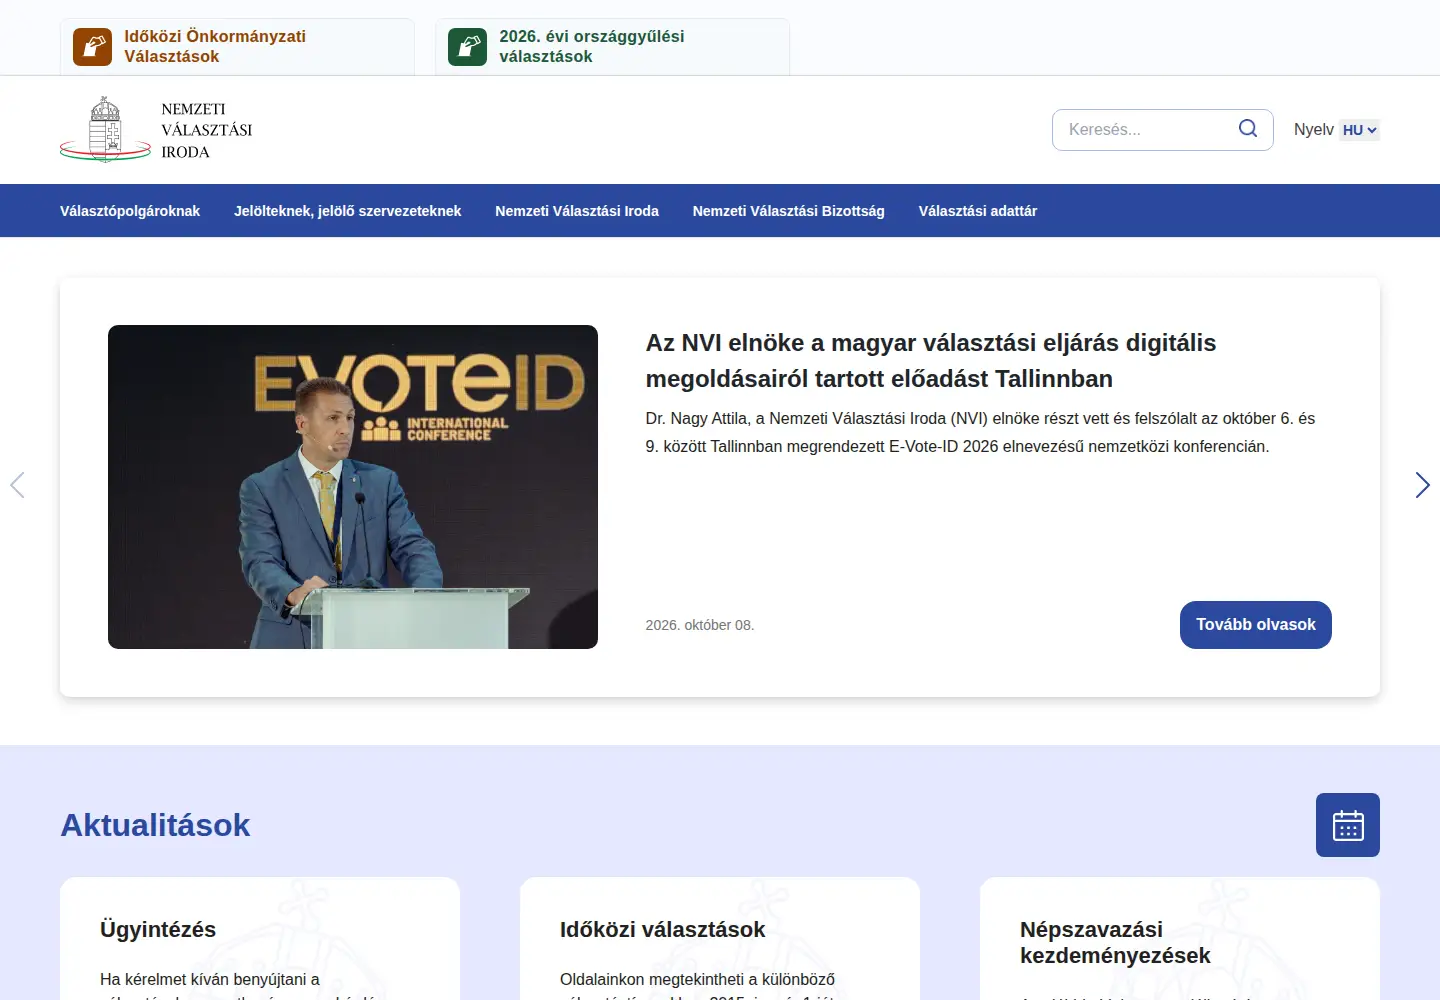This screenshot has width=1440, height=1000.
Task: Open the HU language dropdown
Action: (1359, 130)
